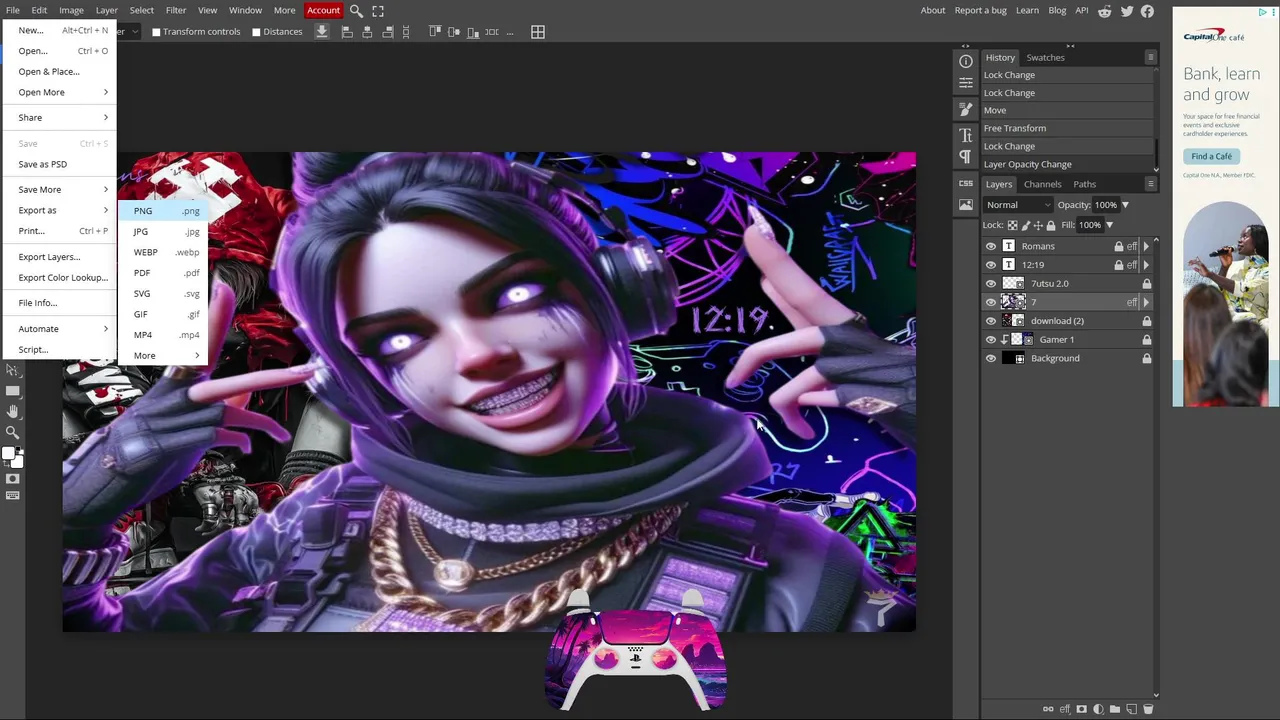This screenshot has height=720, width=1280.
Task: Select the Hand tool
Action: click(13, 411)
